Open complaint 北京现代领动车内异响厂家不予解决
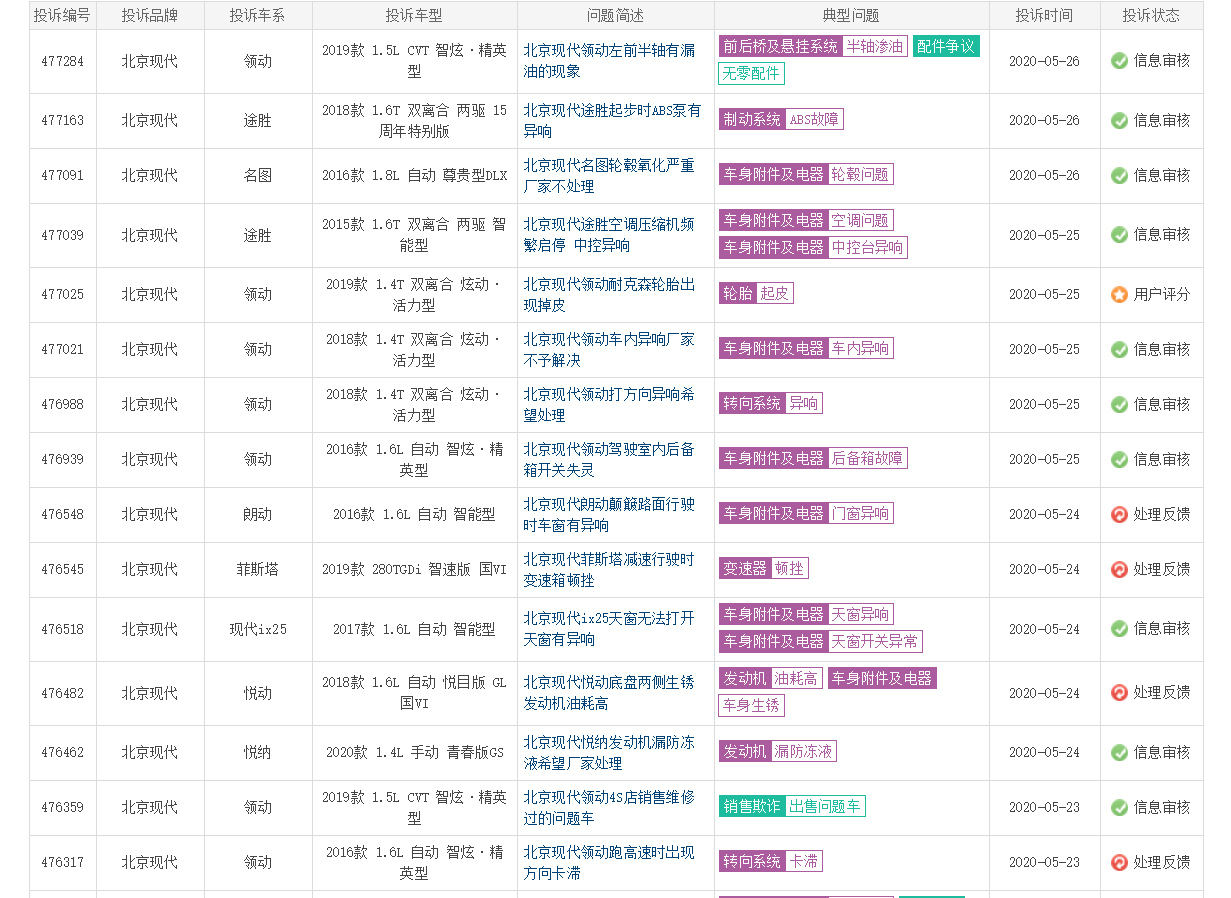1231x898 pixels. click(609, 350)
